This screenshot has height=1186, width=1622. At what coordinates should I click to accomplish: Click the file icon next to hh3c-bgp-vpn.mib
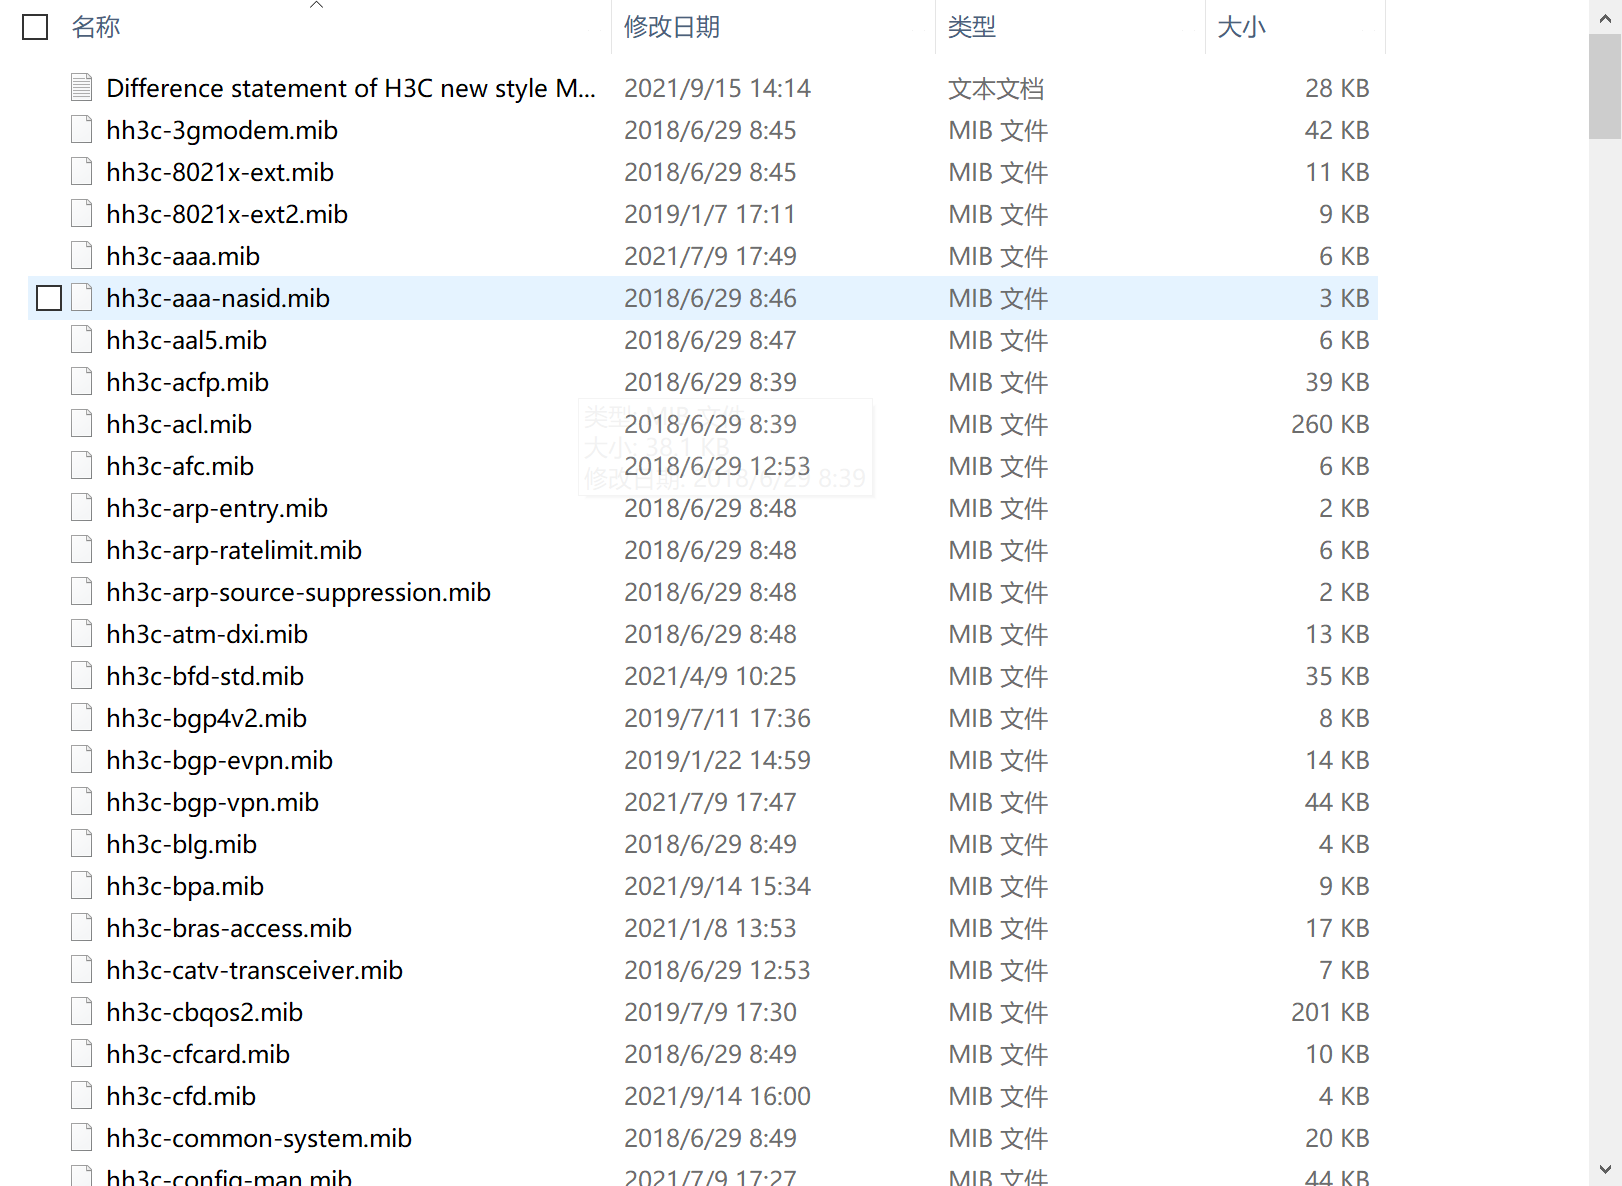[82, 802]
